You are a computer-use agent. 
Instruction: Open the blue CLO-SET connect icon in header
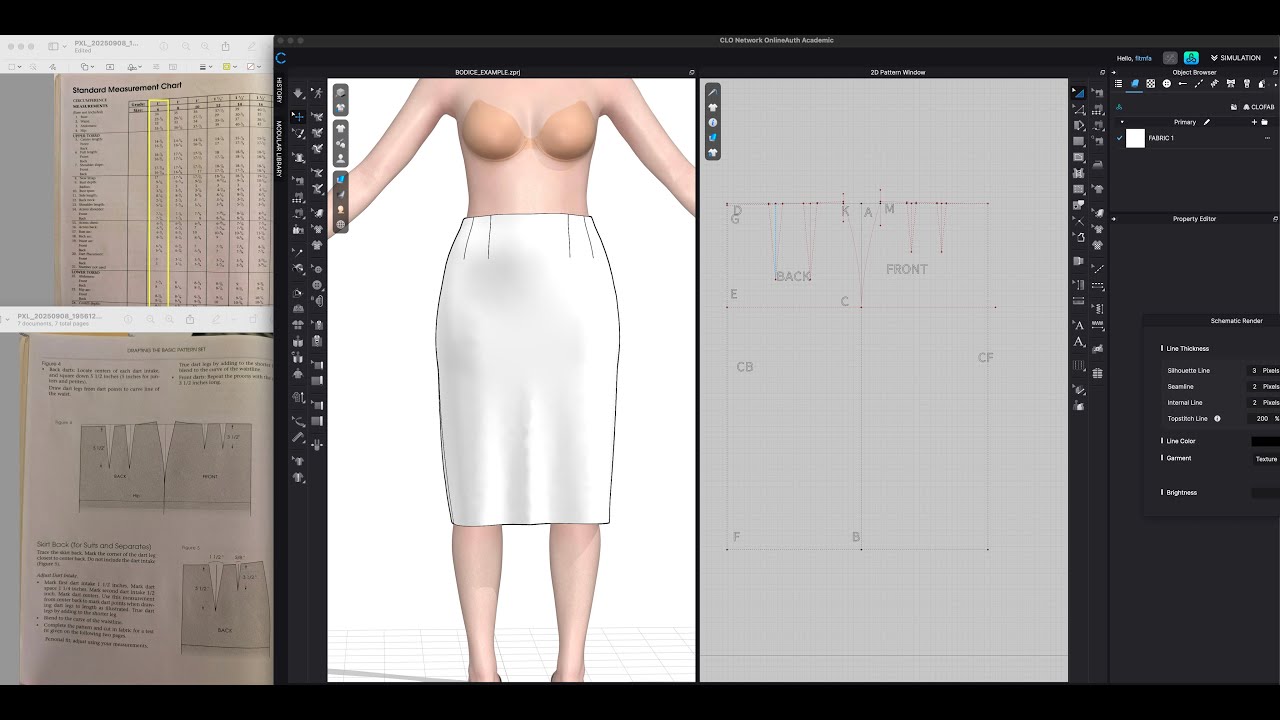pos(1191,58)
